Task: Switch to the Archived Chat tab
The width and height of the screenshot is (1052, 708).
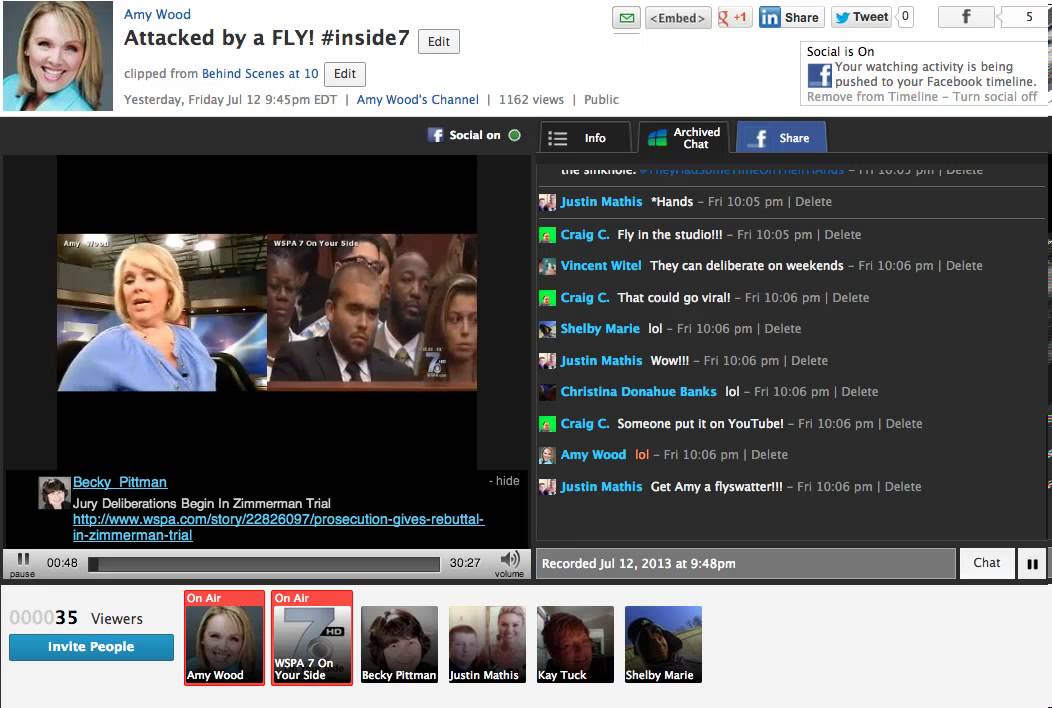Action: (685, 138)
